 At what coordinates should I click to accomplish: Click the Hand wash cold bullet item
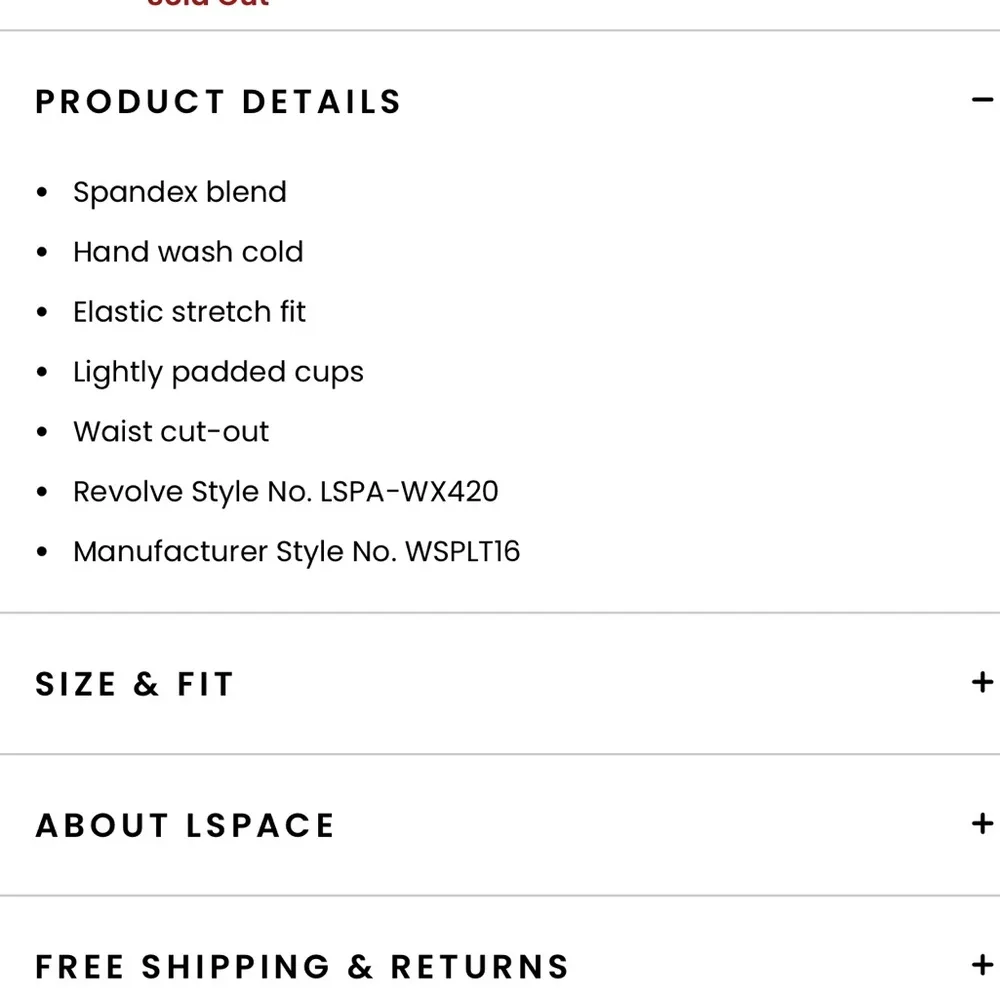188,252
